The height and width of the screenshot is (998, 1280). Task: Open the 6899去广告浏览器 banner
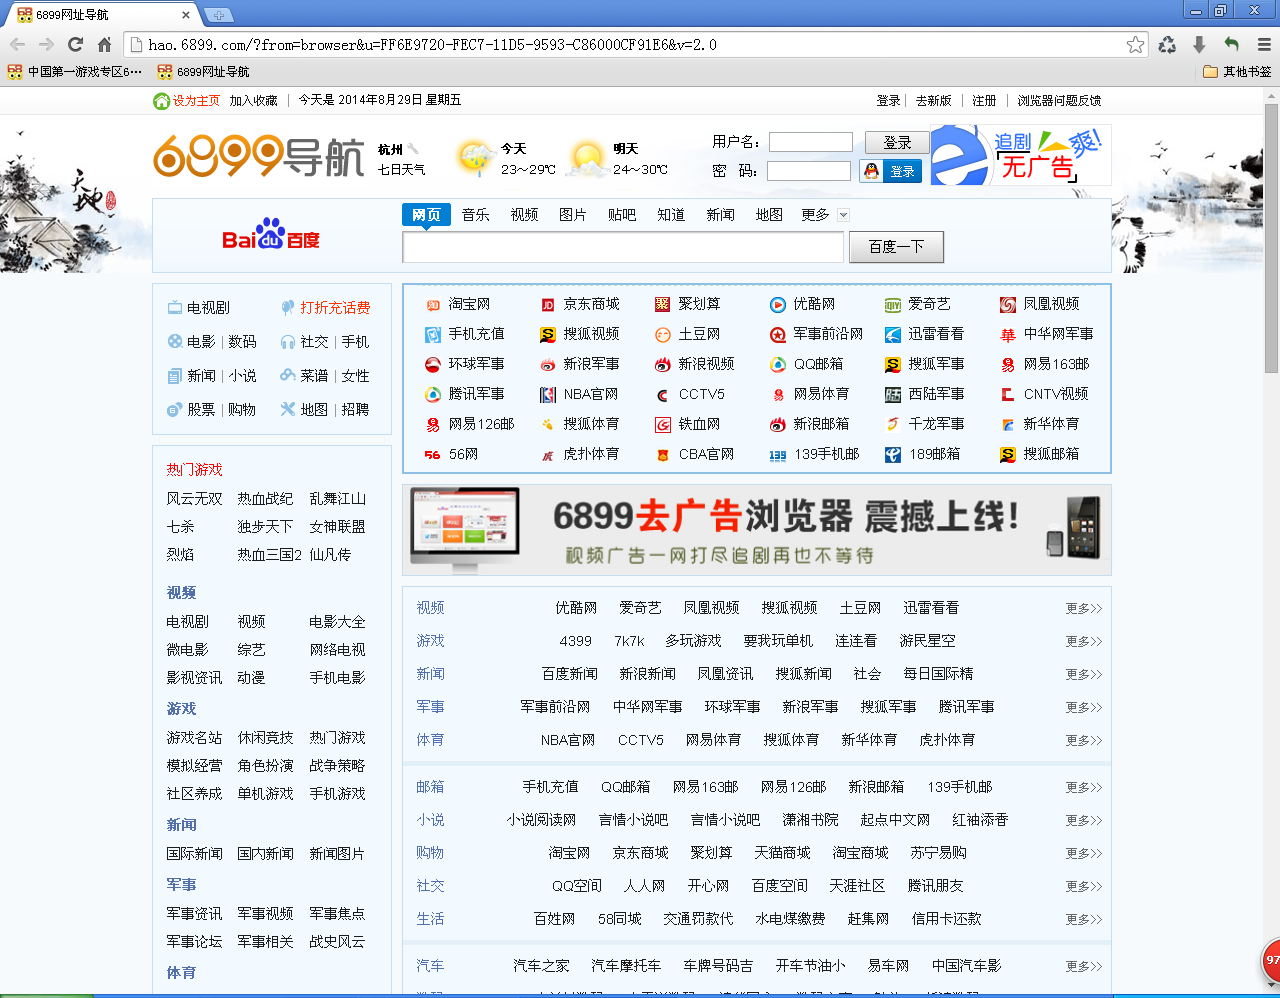click(x=756, y=530)
